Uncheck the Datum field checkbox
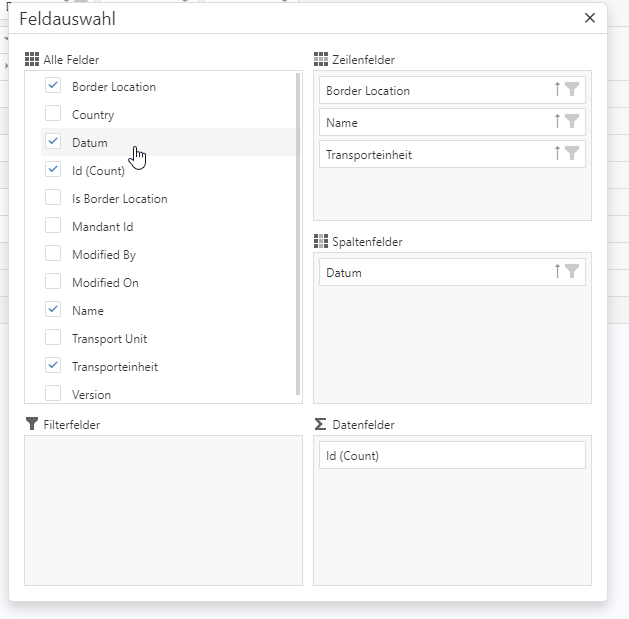Screen dimensions: 629x619 point(53,142)
